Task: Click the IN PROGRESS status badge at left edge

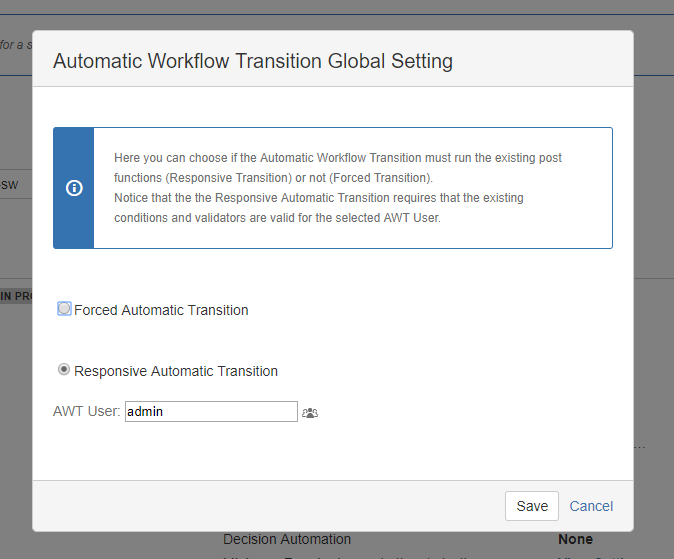Action: click(15, 296)
